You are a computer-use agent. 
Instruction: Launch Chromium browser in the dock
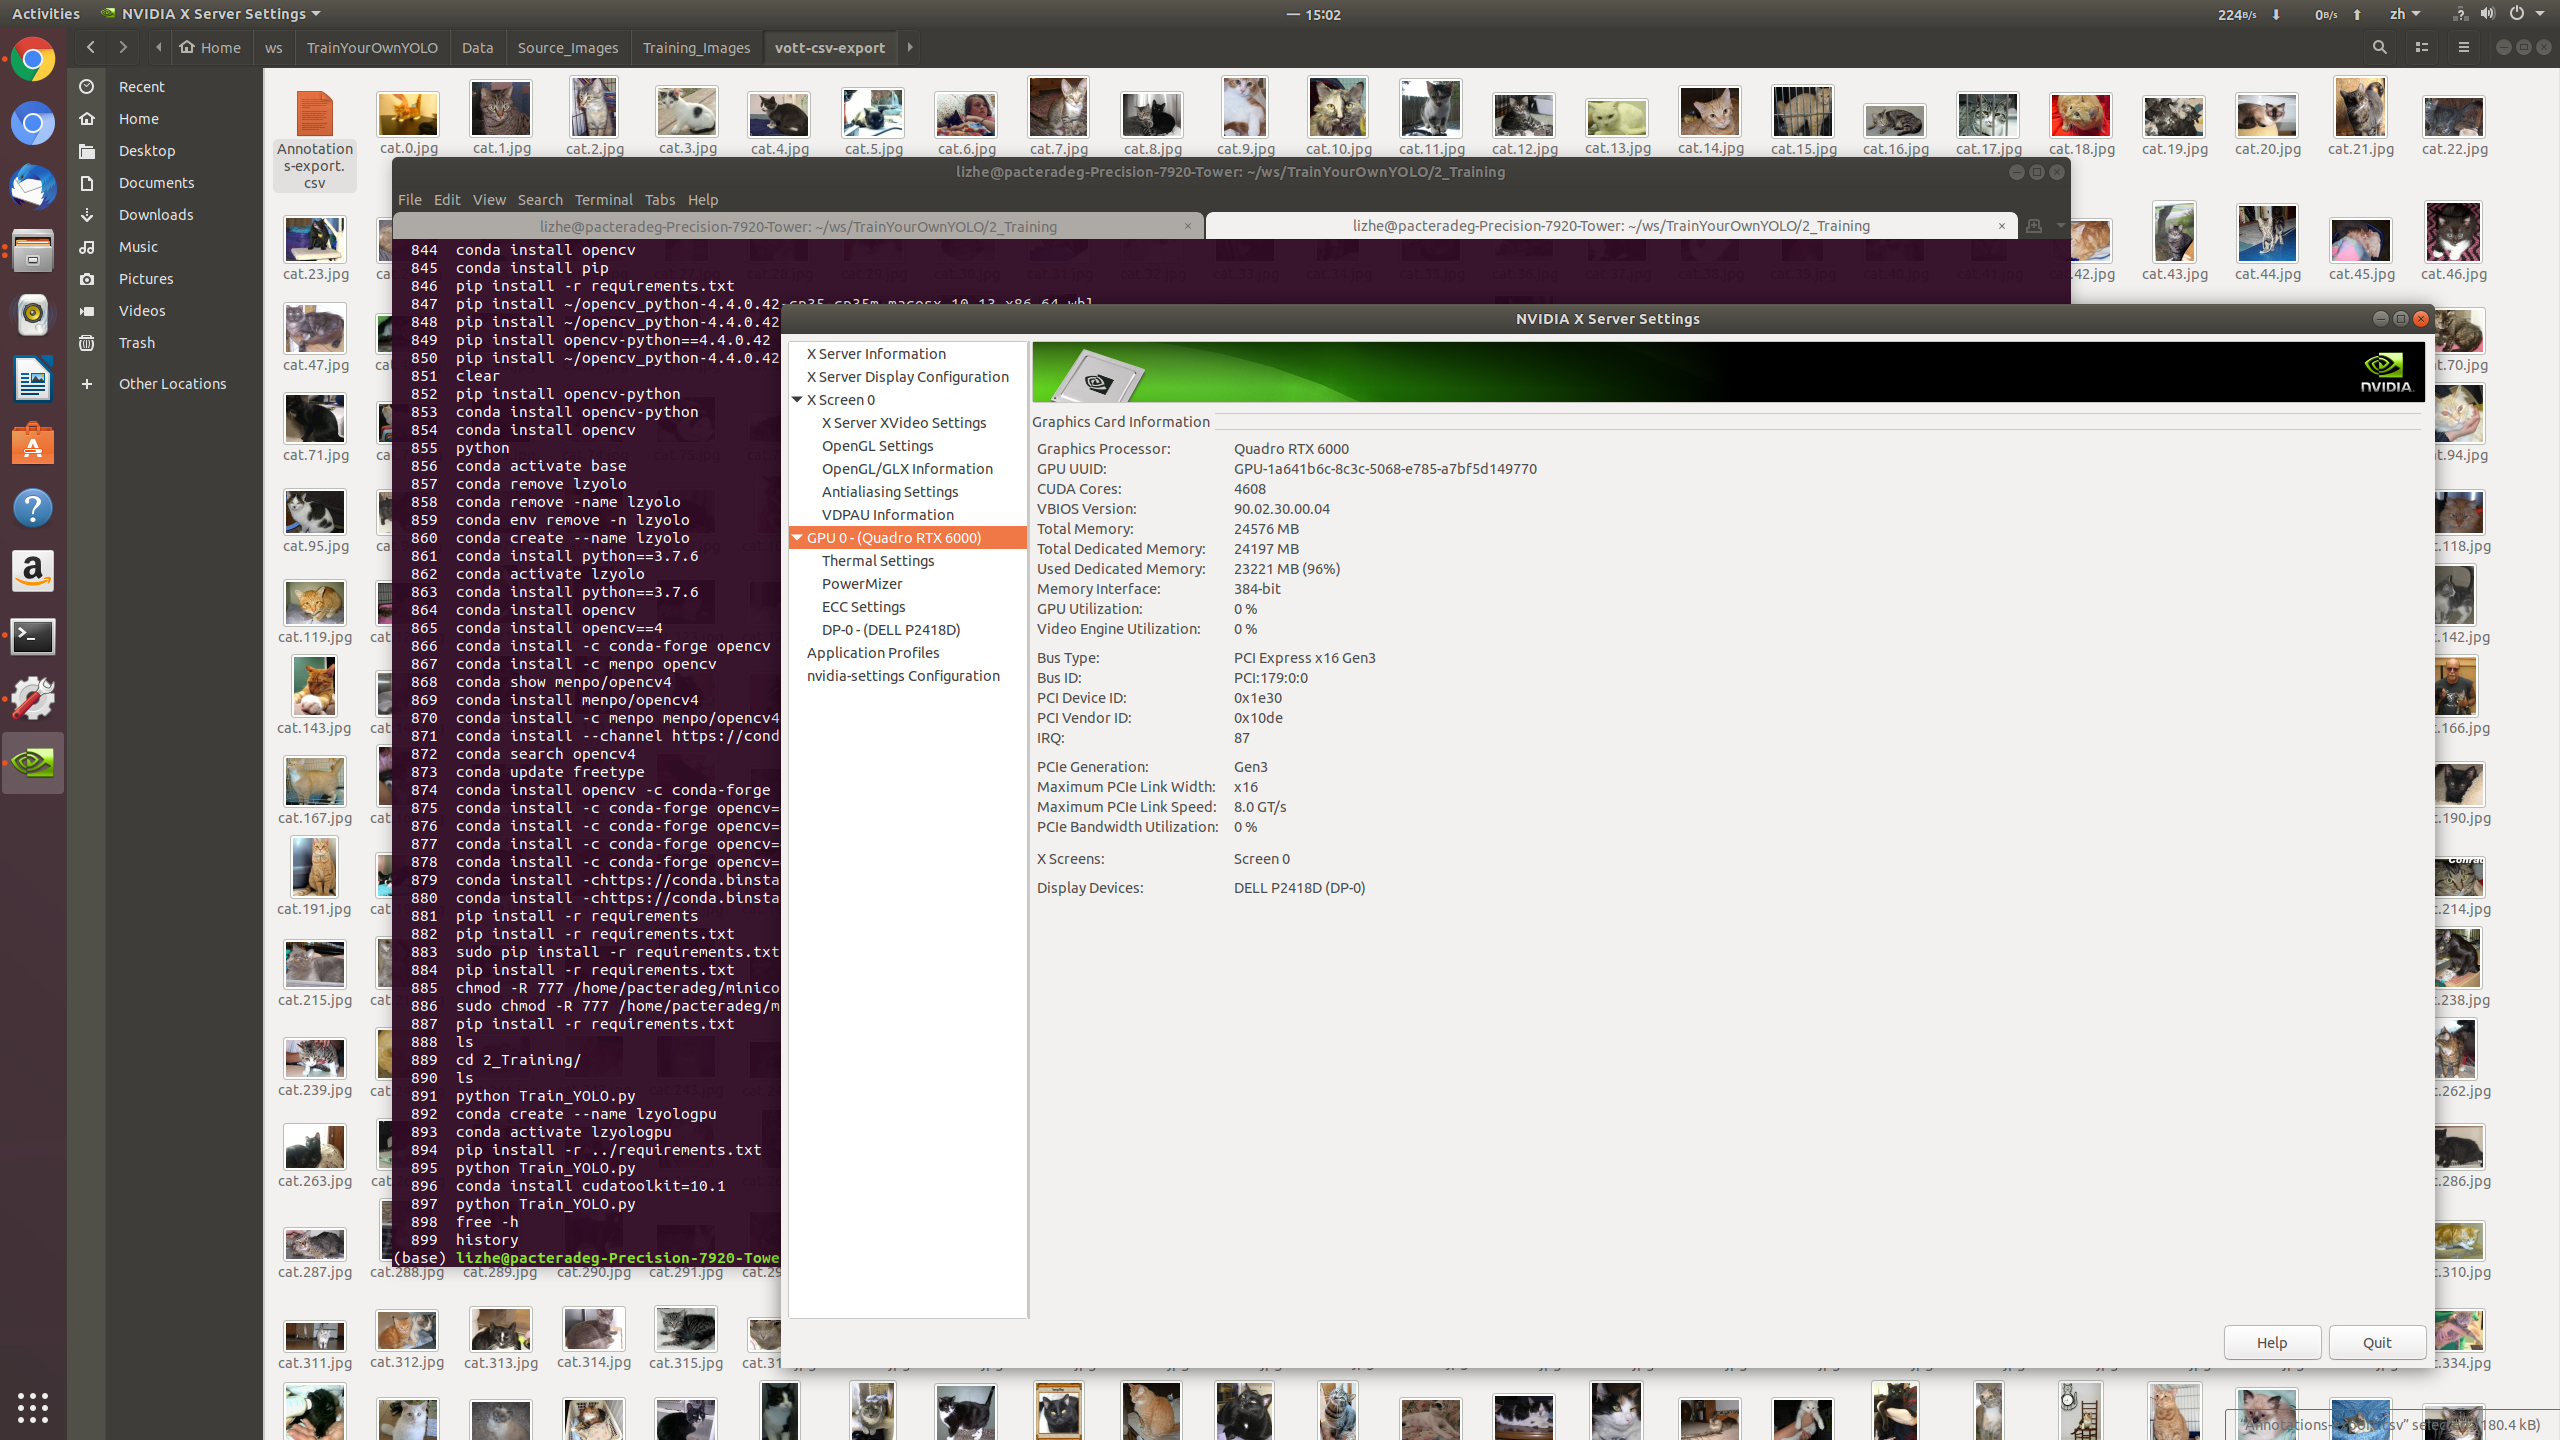(x=33, y=124)
